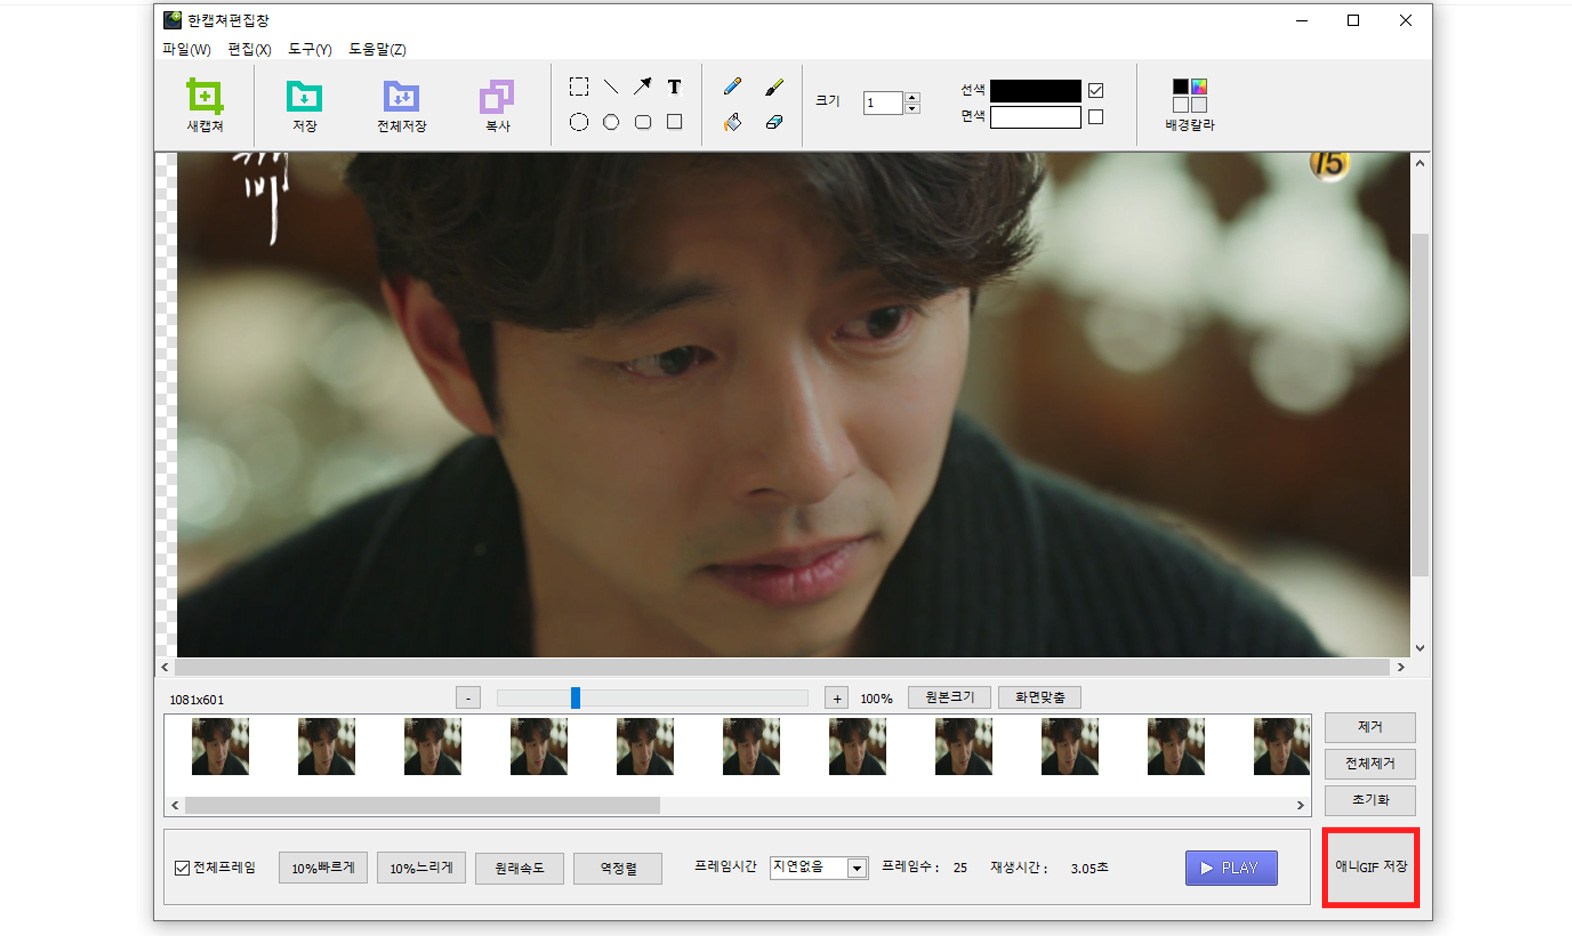Select the solid circle shape tool
1572x936 pixels.
610,122
